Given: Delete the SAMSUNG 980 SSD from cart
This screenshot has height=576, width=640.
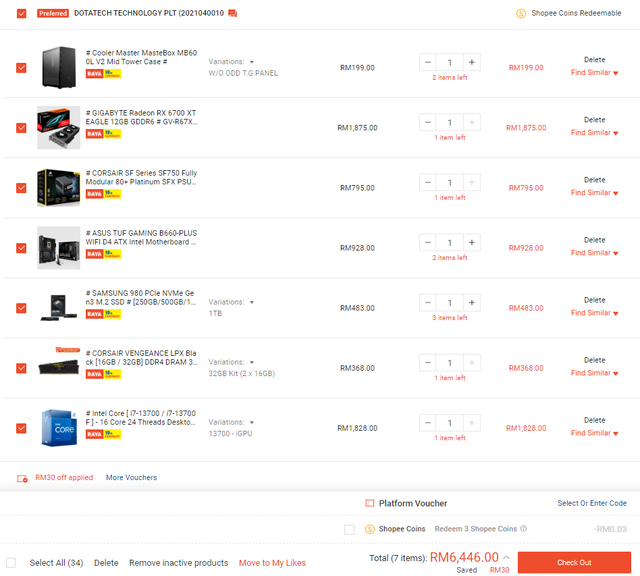Looking at the screenshot, I should click(x=594, y=300).
